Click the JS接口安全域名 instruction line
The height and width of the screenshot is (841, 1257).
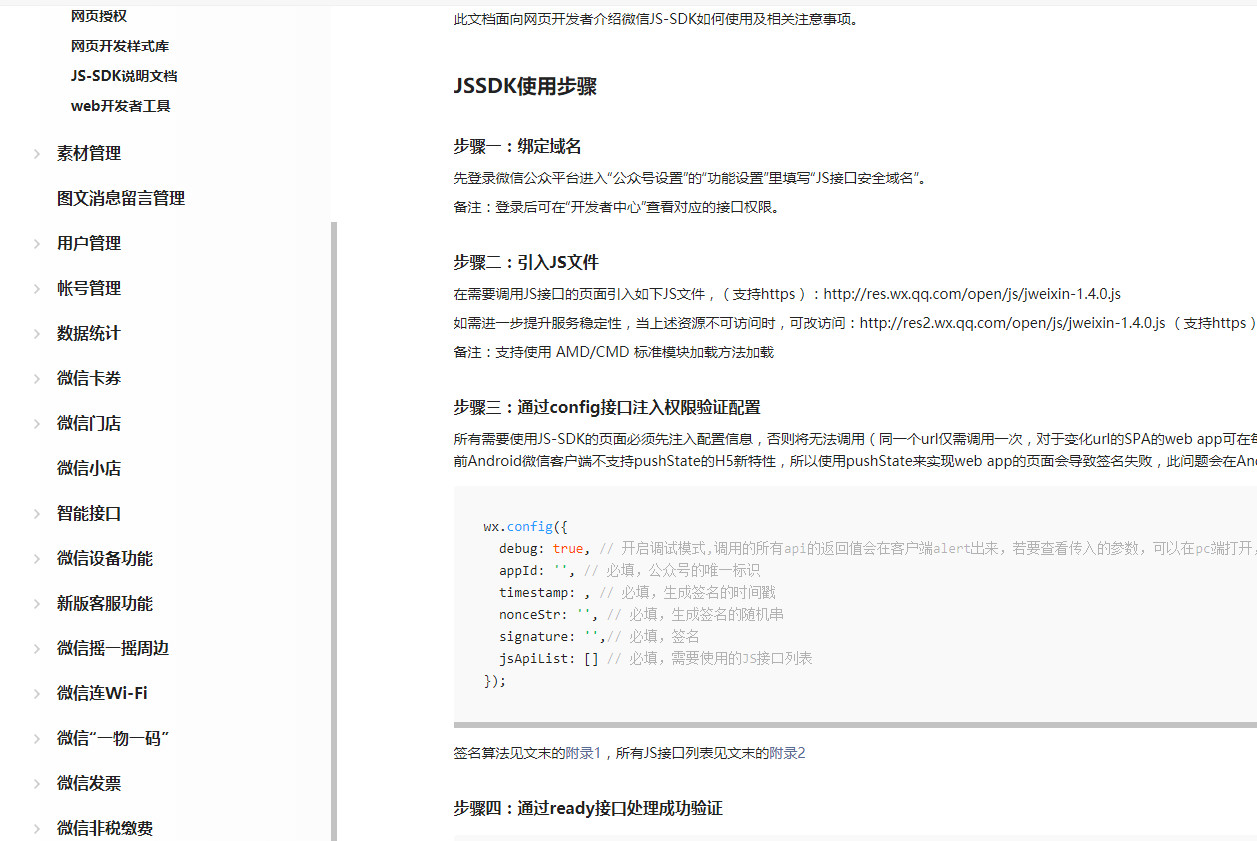click(691, 179)
